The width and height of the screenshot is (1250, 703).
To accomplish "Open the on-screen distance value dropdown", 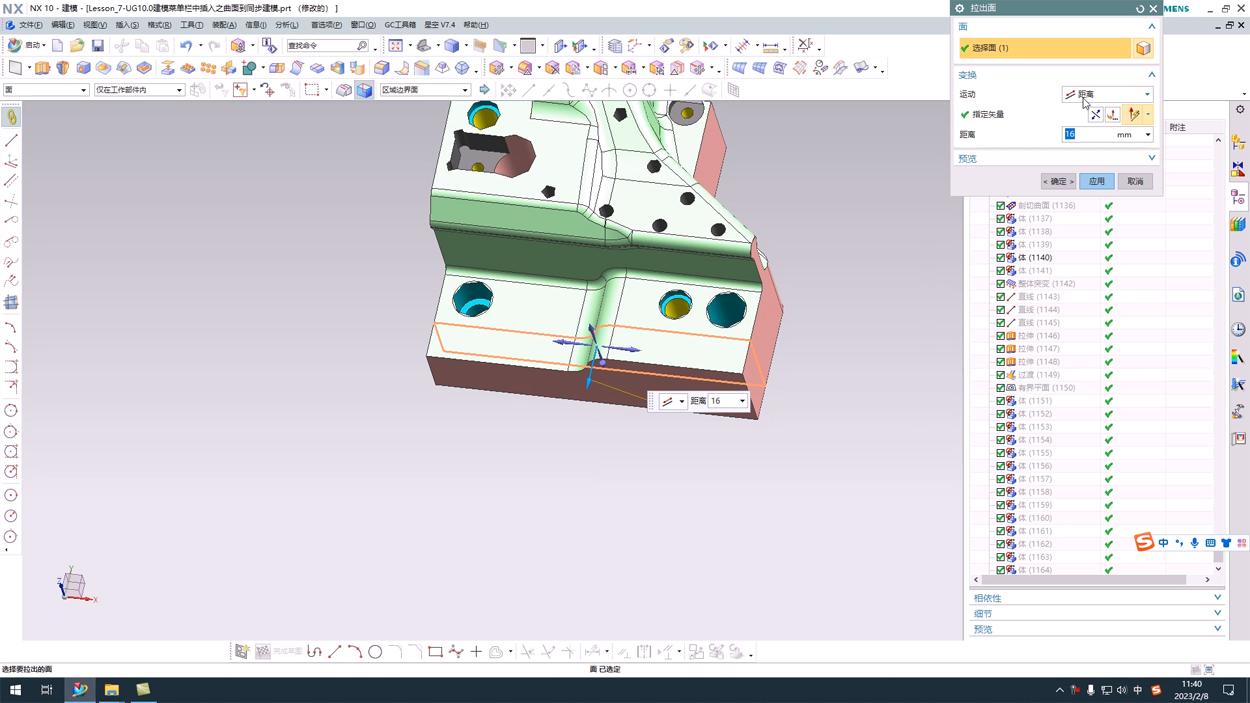I will (x=742, y=401).
